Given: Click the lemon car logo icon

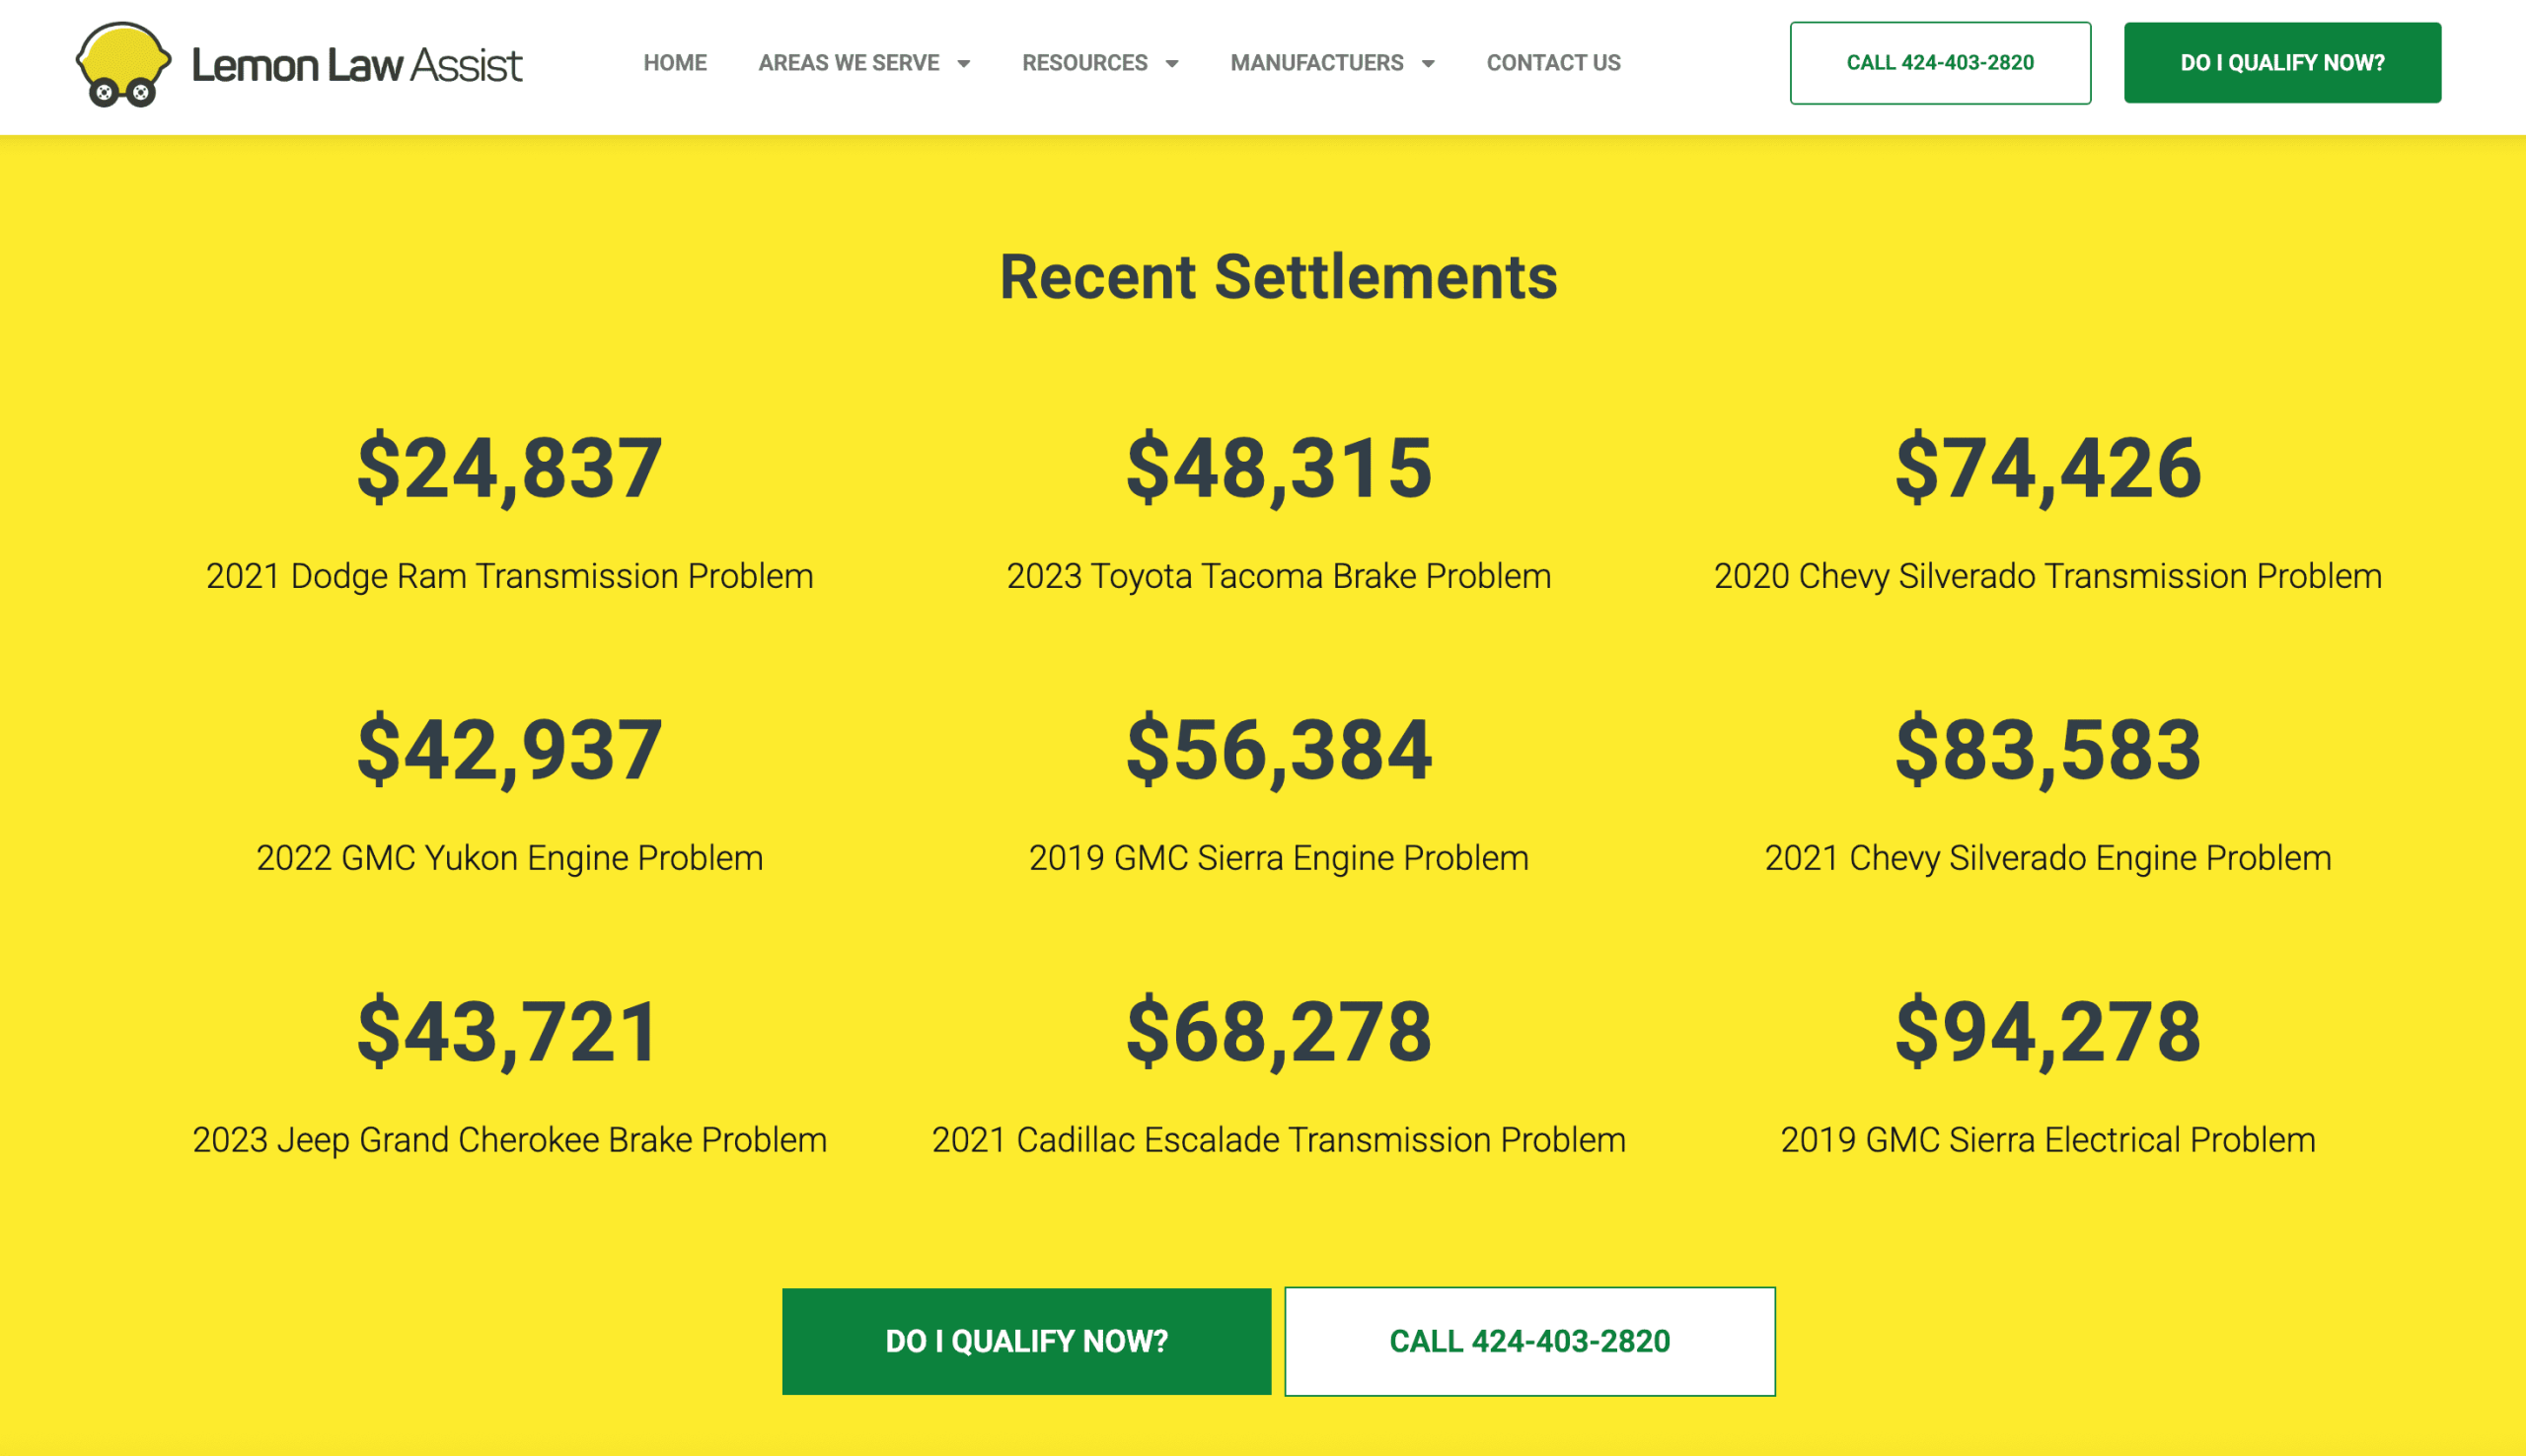Looking at the screenshot, I should pyautogui.click(x=123, y=64).
